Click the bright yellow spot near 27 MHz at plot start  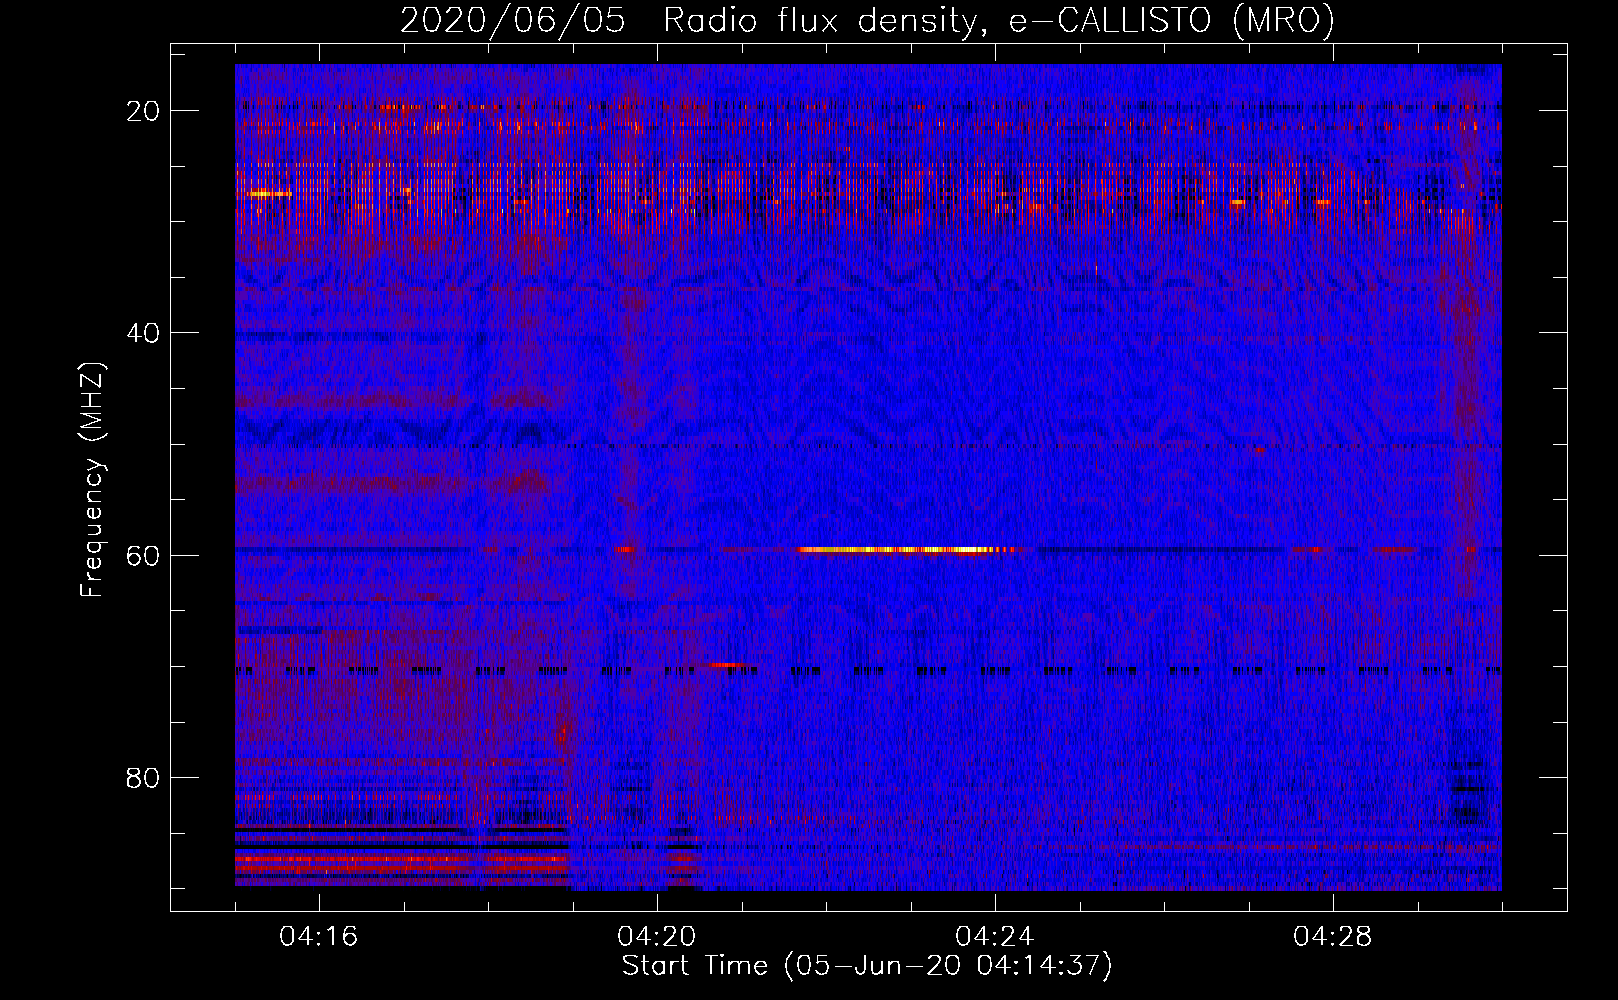pos(267,193)
